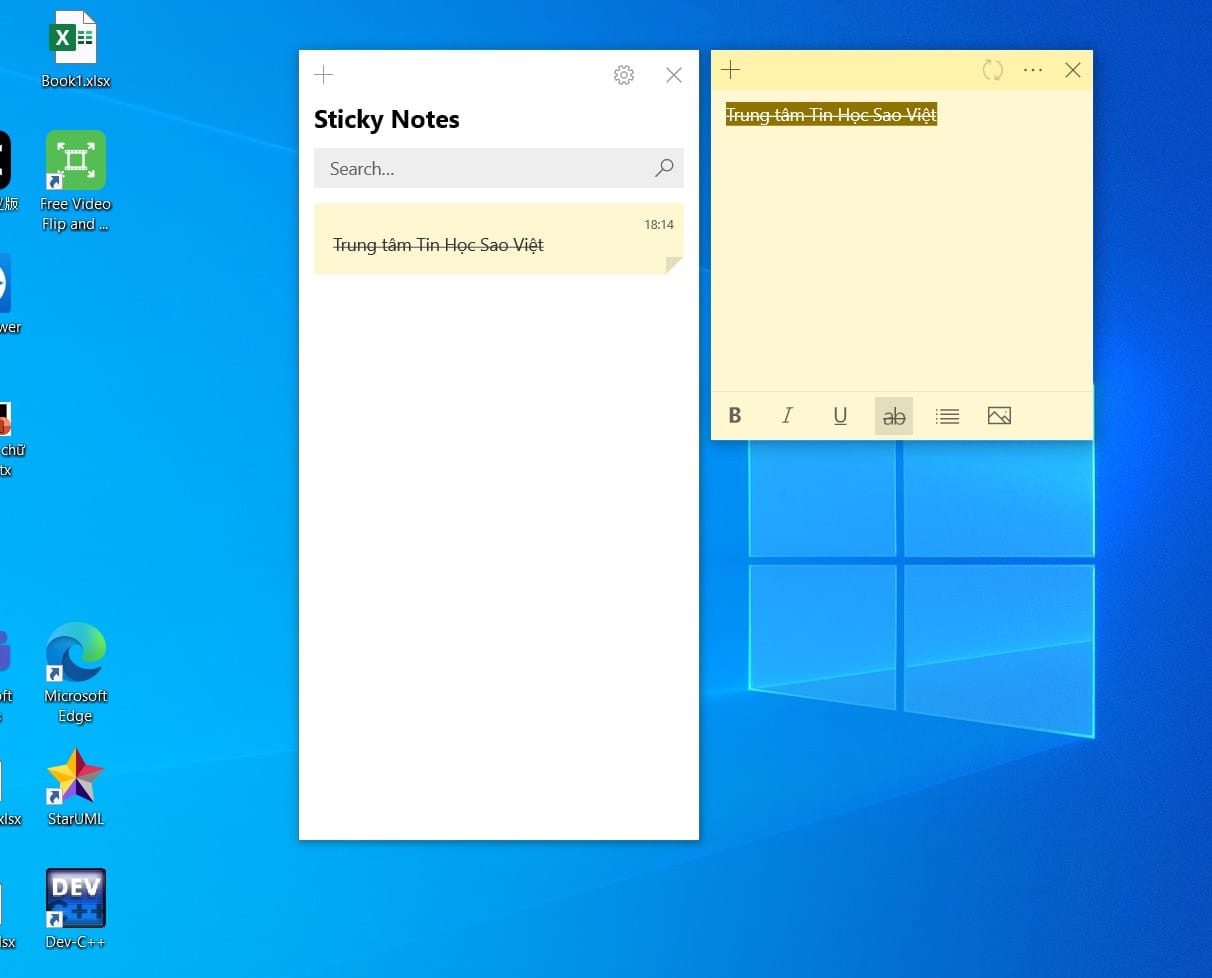Toggle bold formatting
Image resolution: width=1212 pixels, height=978 pixels.
click(735, 416)
